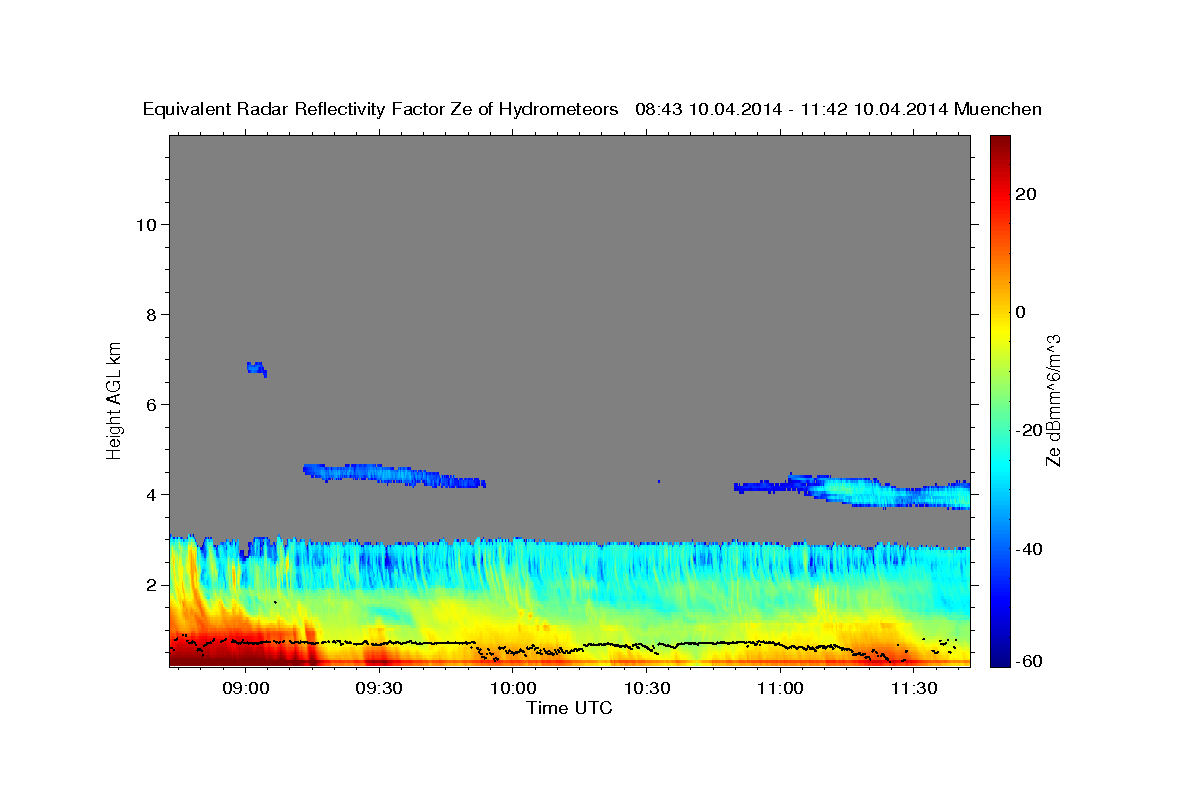The height and width of the screenshot is (800, 1200).
Task: Click the small blue echo near 7 km
Action: (257, 369)
